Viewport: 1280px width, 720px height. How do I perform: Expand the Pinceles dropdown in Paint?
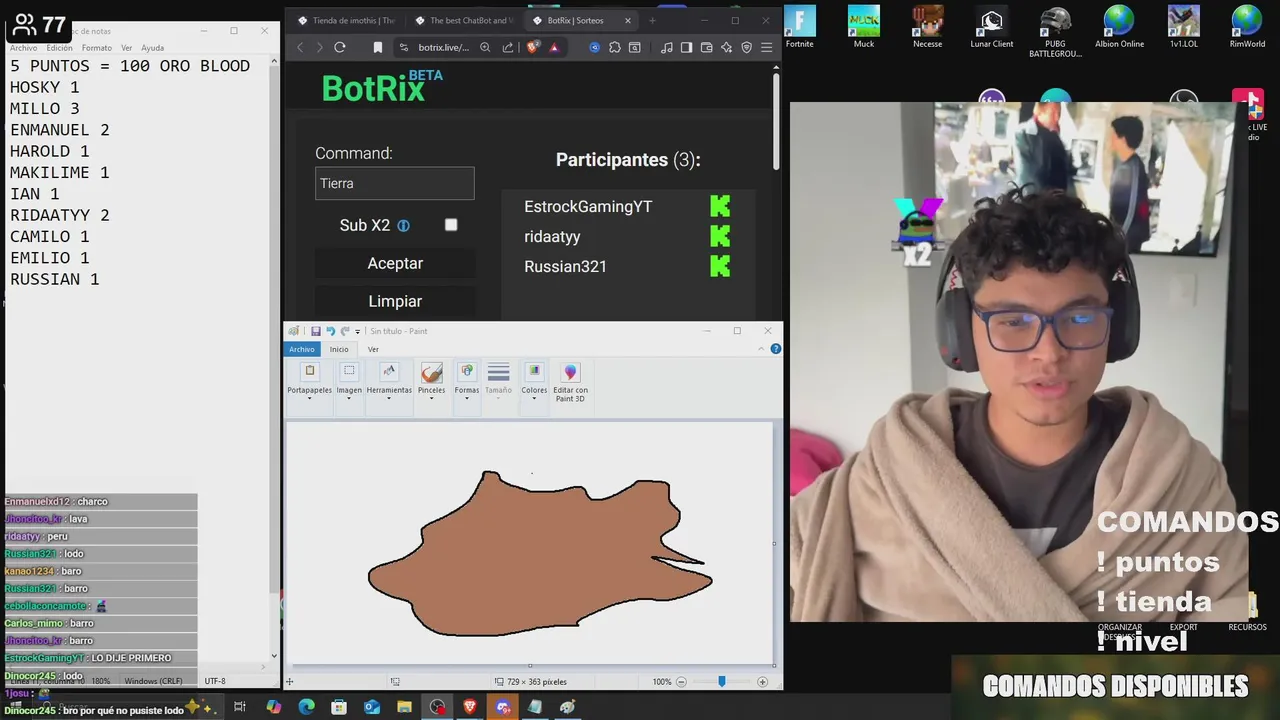click(431, 398)
